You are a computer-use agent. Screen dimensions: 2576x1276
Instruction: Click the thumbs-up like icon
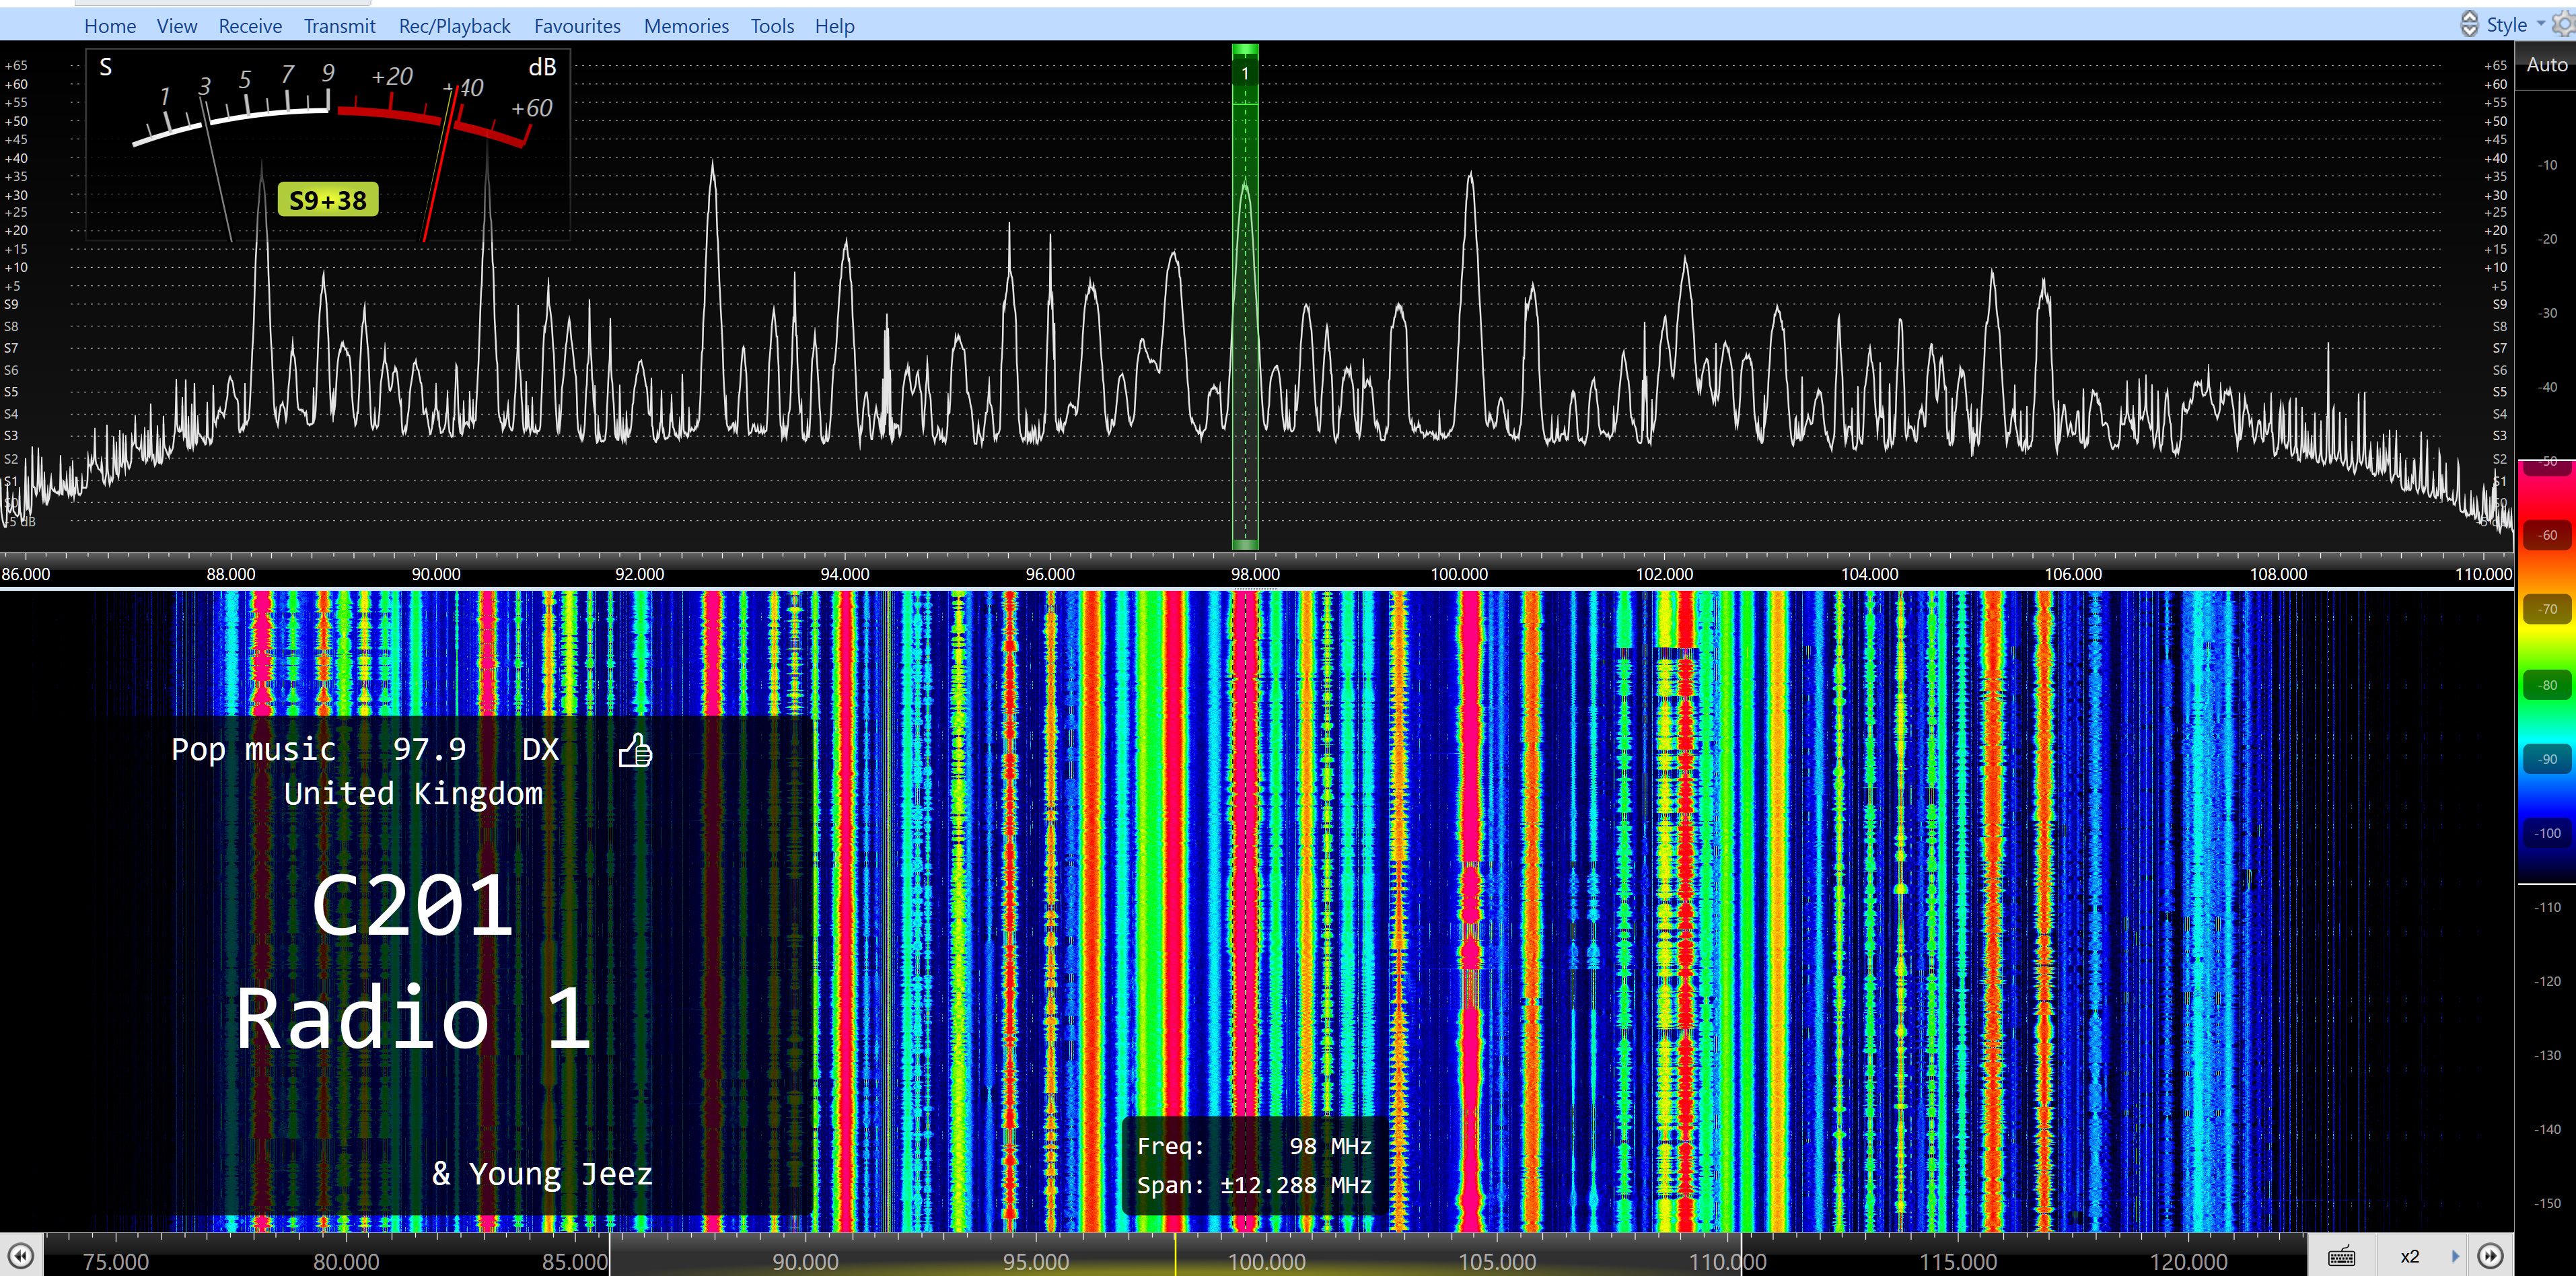[x=635, y=750]
